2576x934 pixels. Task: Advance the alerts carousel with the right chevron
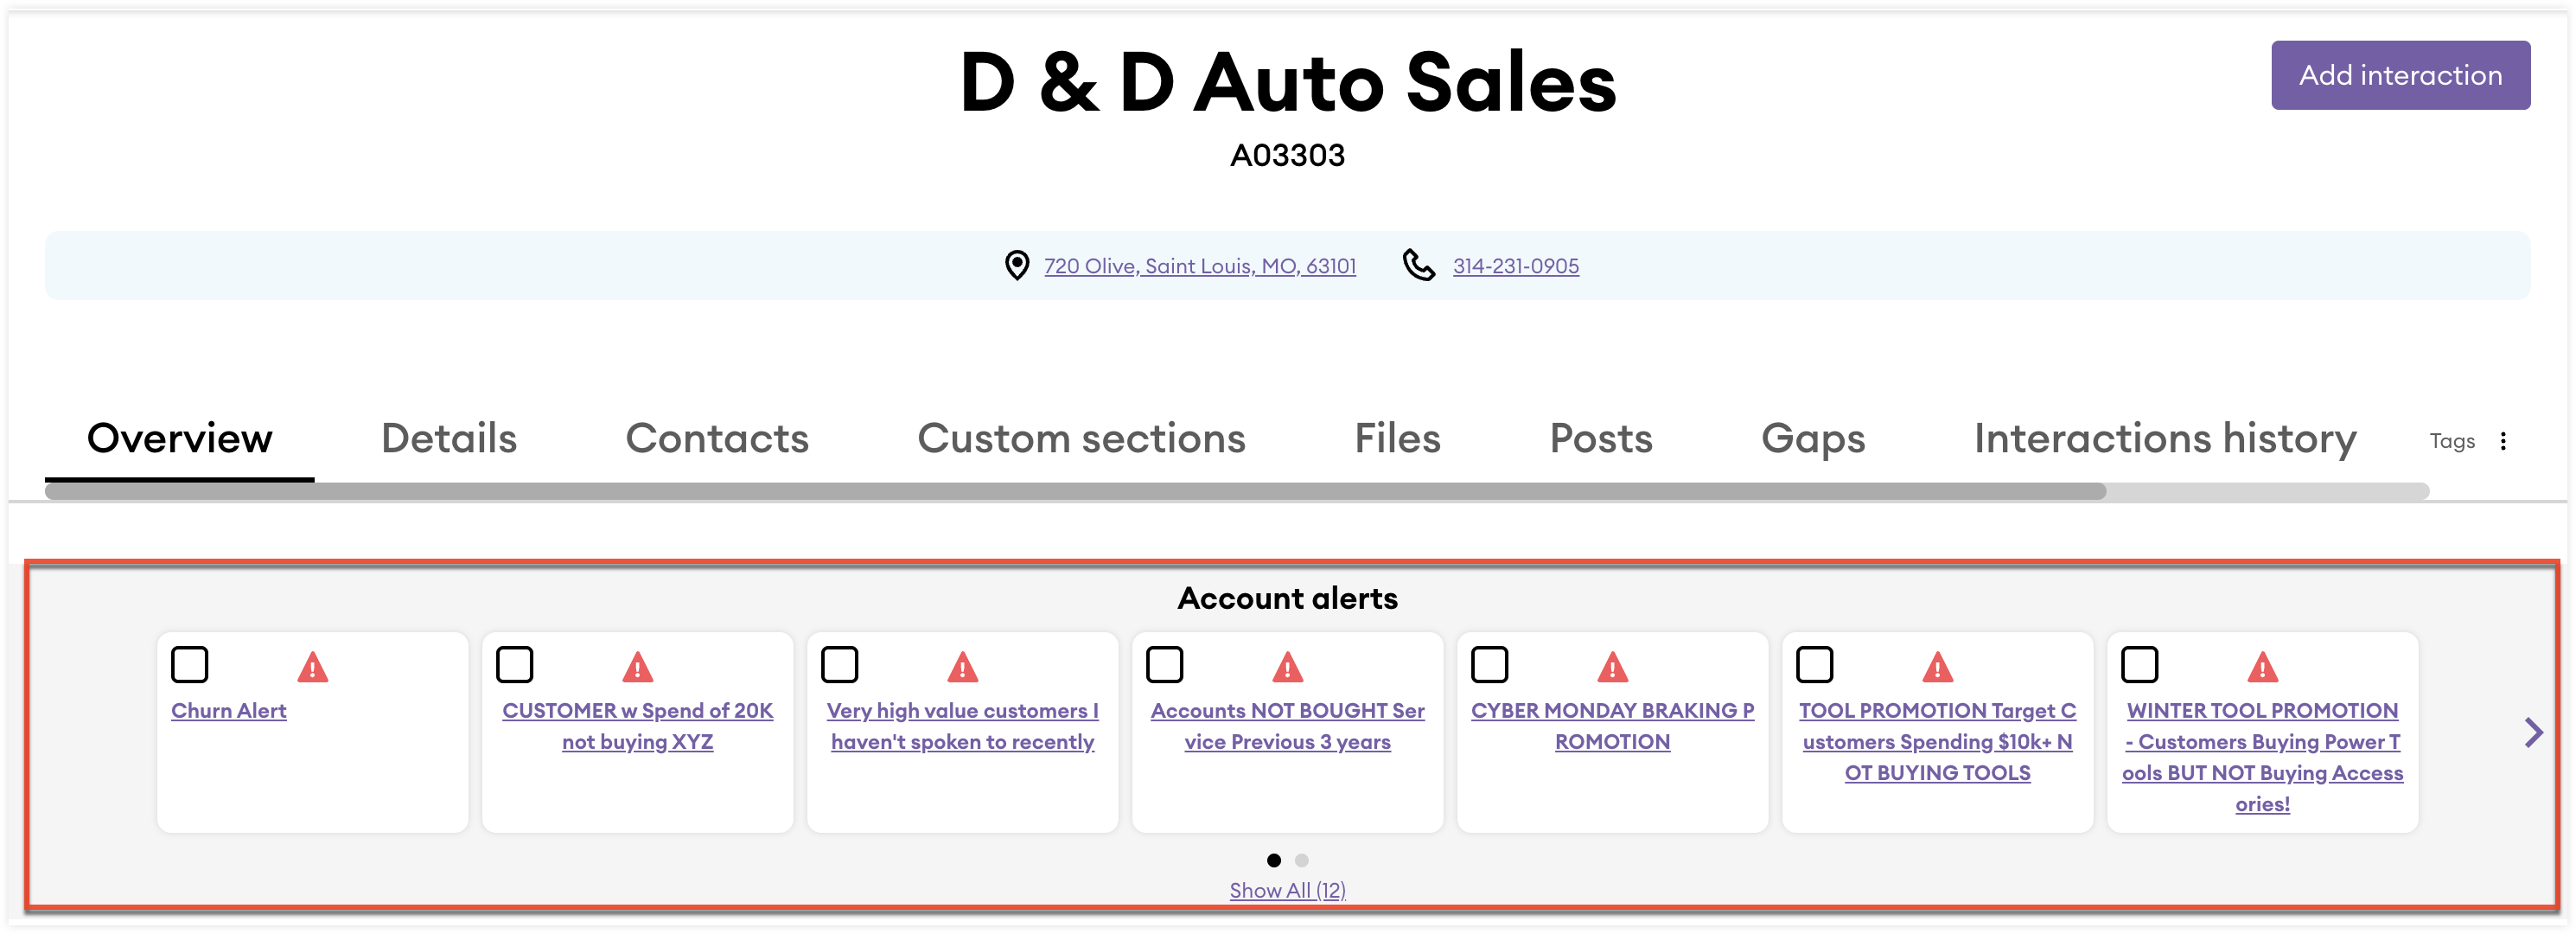(x=2533, y=732)
